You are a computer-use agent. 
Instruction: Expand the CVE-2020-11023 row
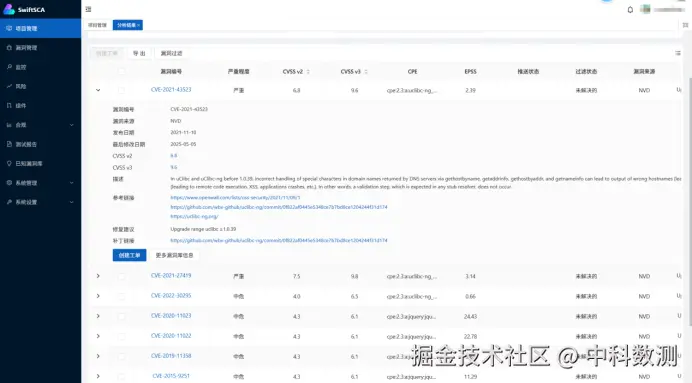98,316
